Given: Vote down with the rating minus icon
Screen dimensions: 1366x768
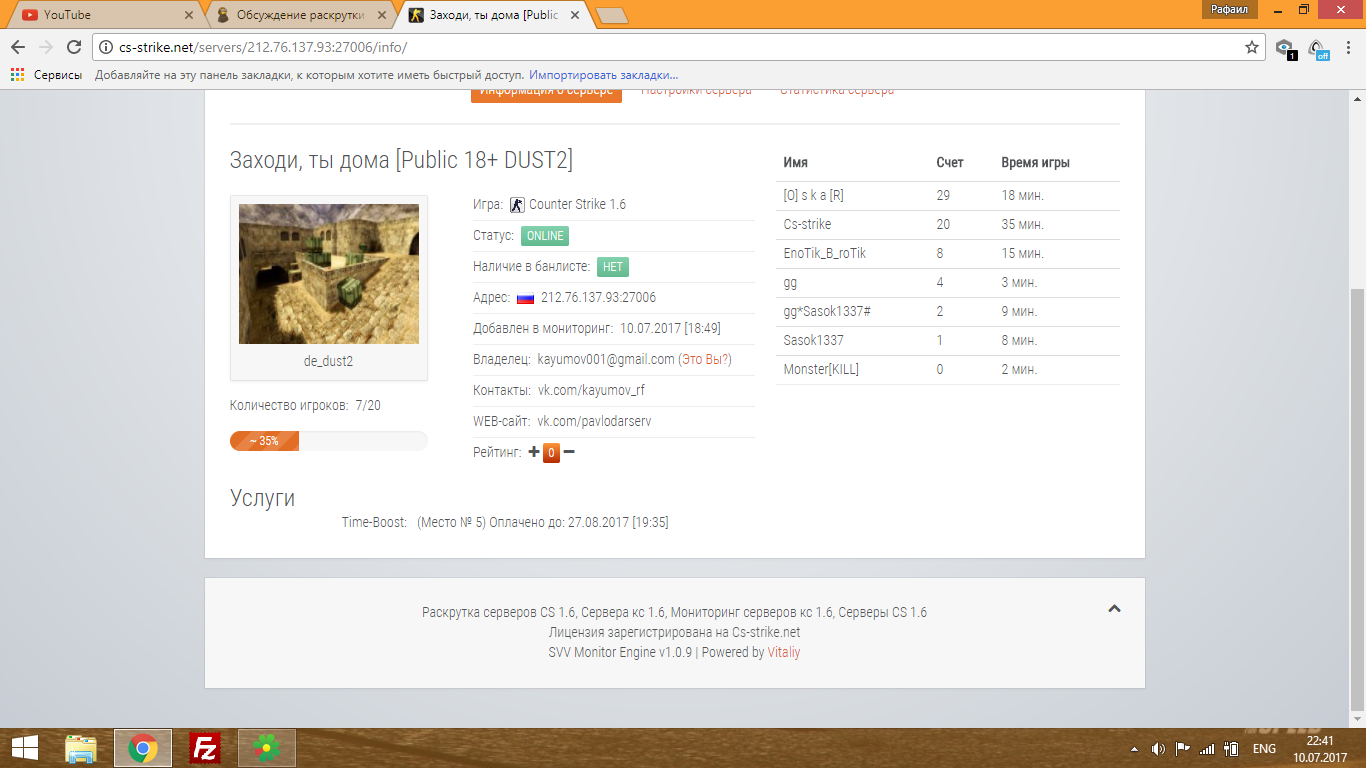Looking at the screenshot, I should point(569,452).
